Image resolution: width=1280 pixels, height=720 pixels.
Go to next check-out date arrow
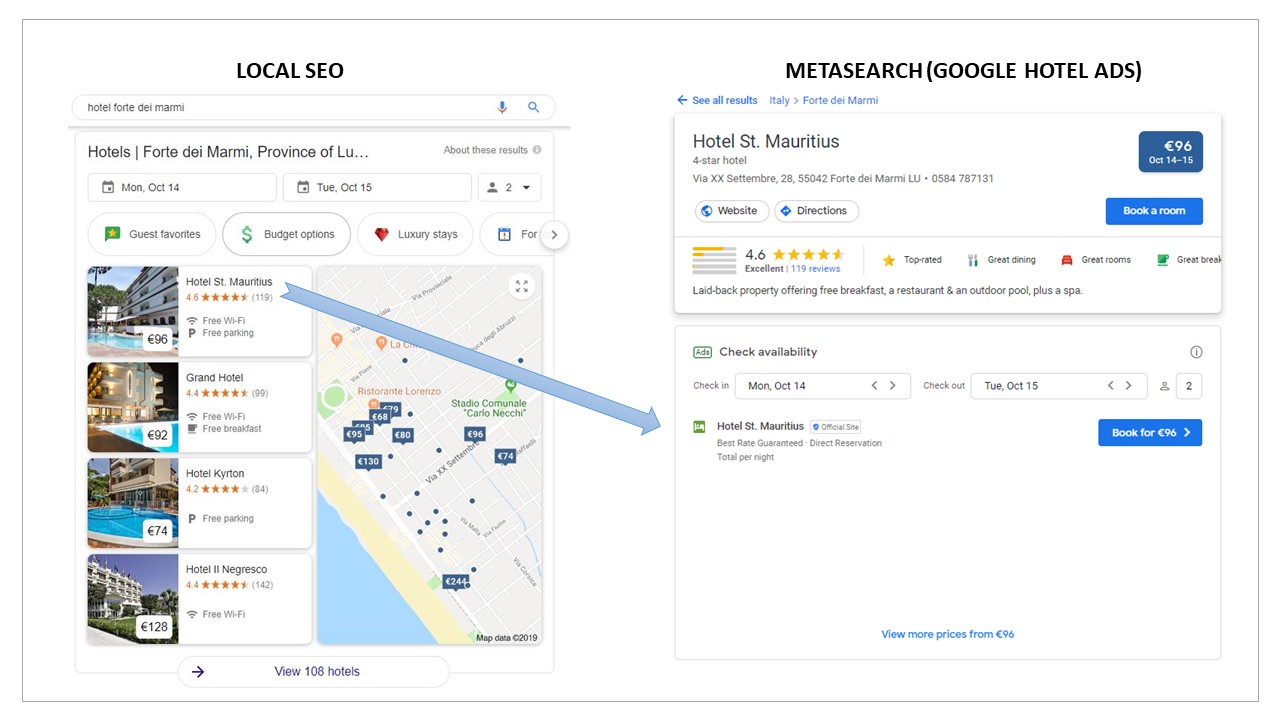[x=1129, y=386]
